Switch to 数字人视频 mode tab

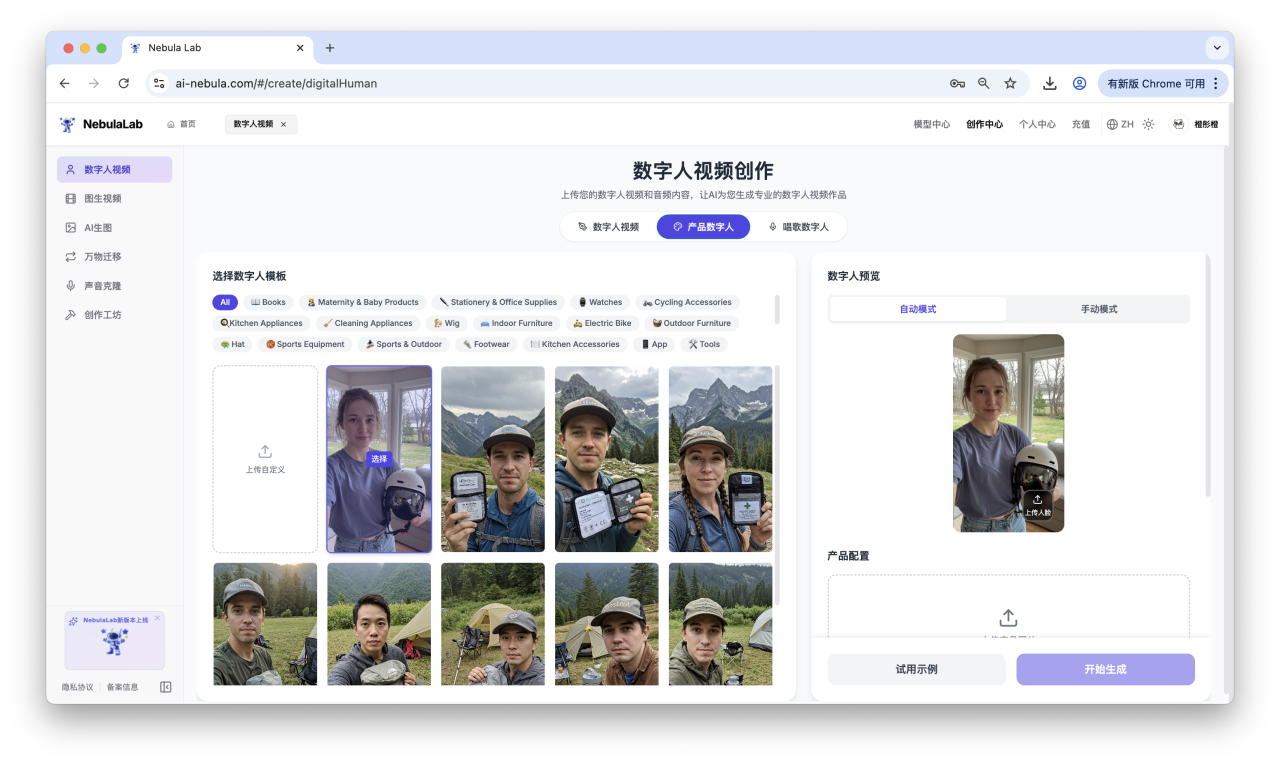coord(608,227)
